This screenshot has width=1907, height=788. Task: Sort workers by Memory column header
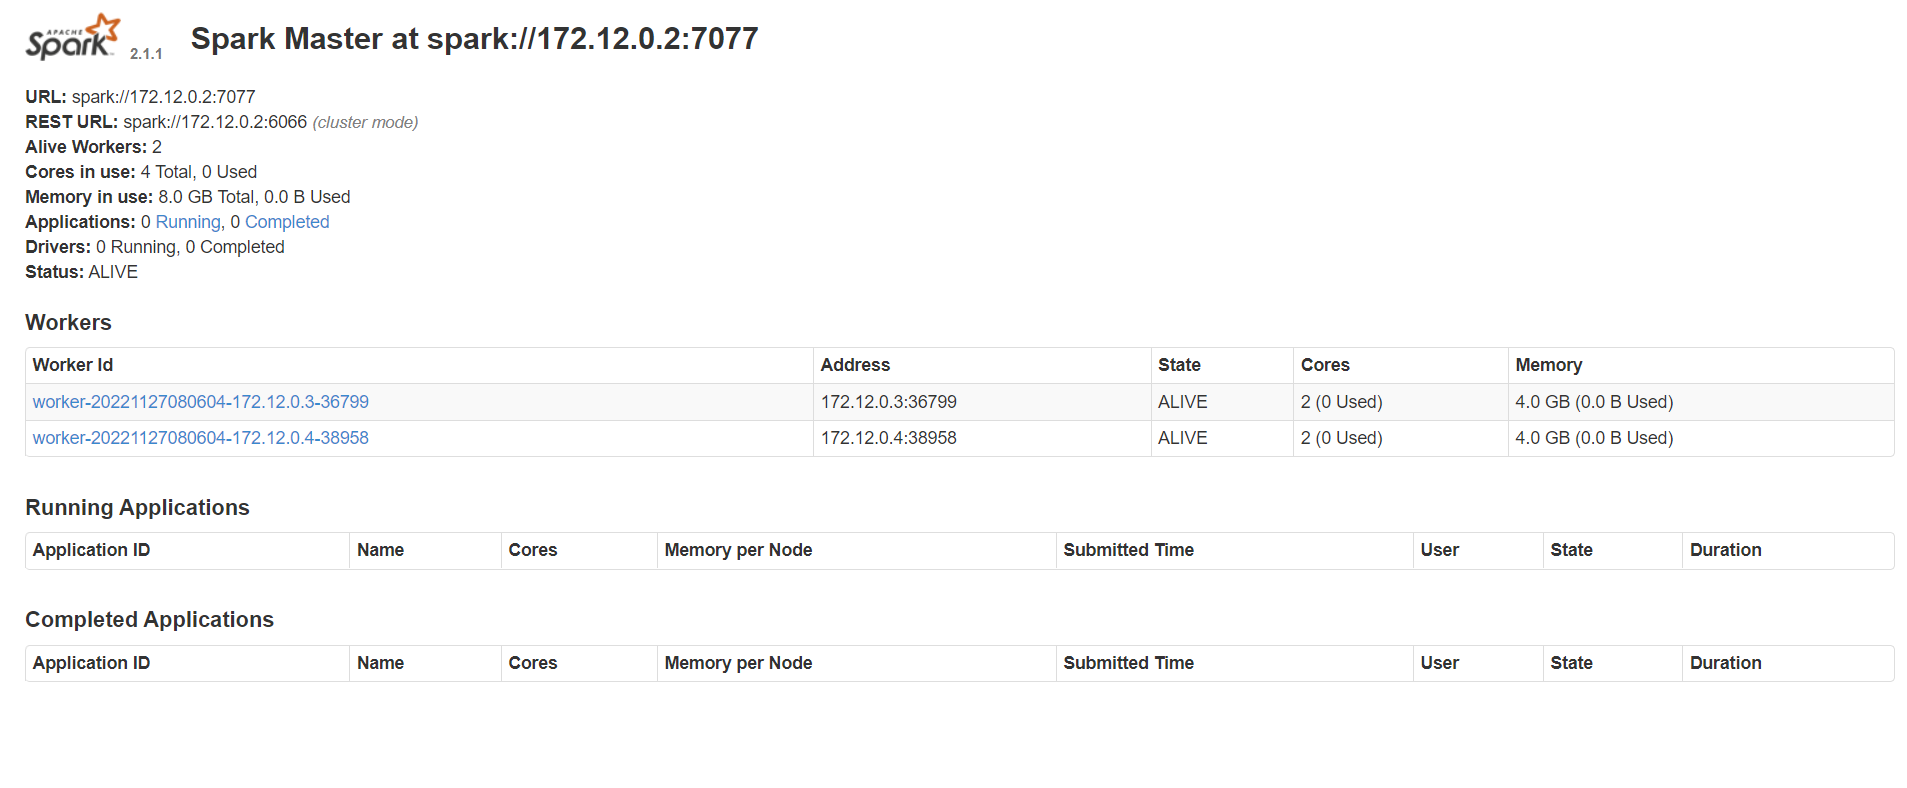pos(1548,365)
